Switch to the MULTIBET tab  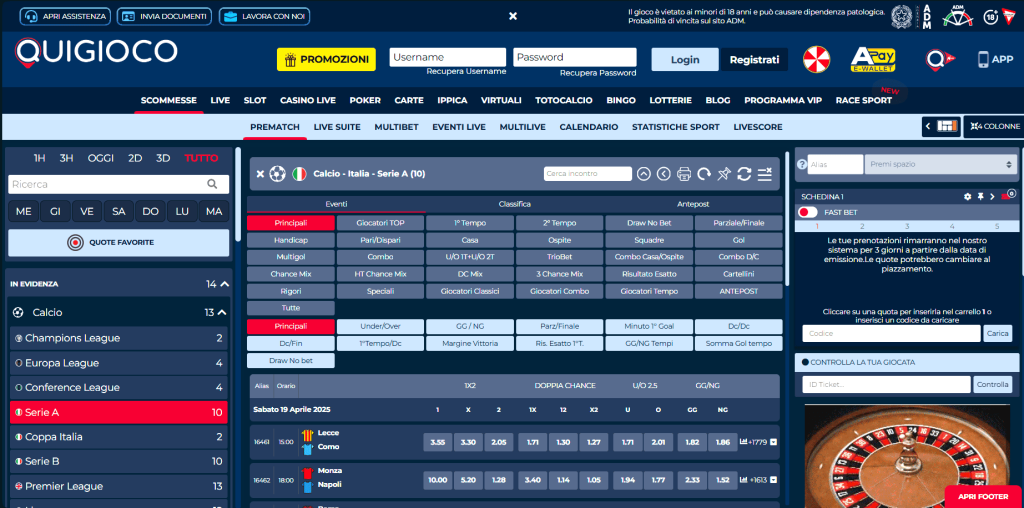[396, 127]
